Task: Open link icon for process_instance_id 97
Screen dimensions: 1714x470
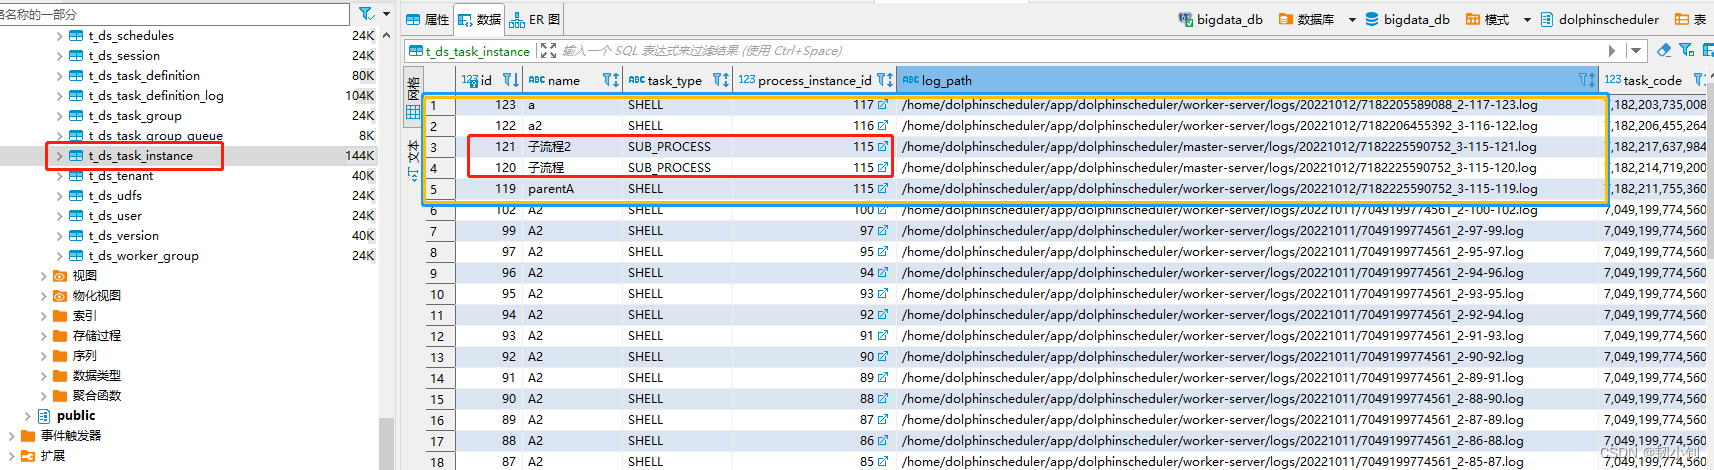Action: pyautogui.click(x=883, y=231)
